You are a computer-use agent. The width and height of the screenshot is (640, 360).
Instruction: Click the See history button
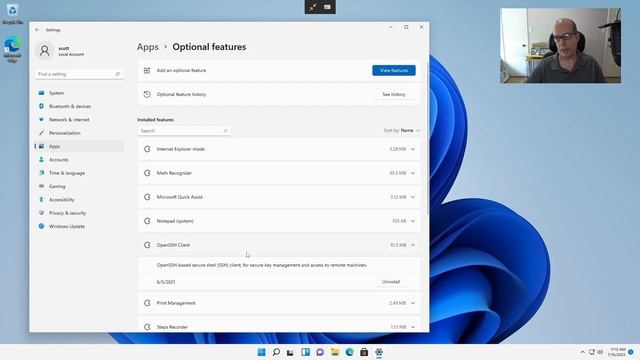394,94
